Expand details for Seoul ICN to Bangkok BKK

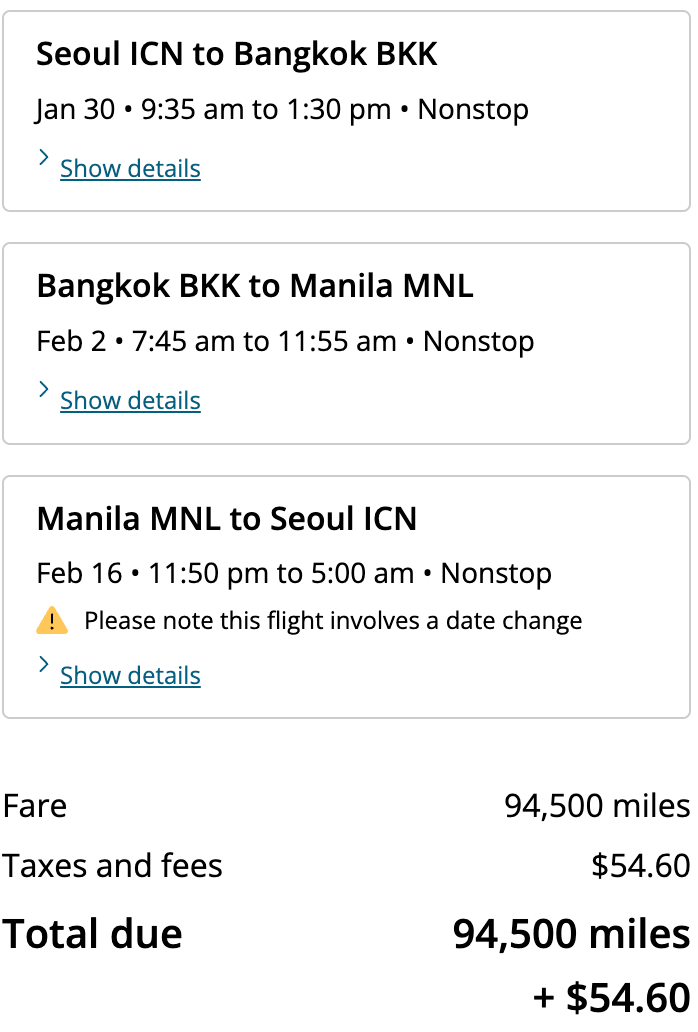(130, 168)
